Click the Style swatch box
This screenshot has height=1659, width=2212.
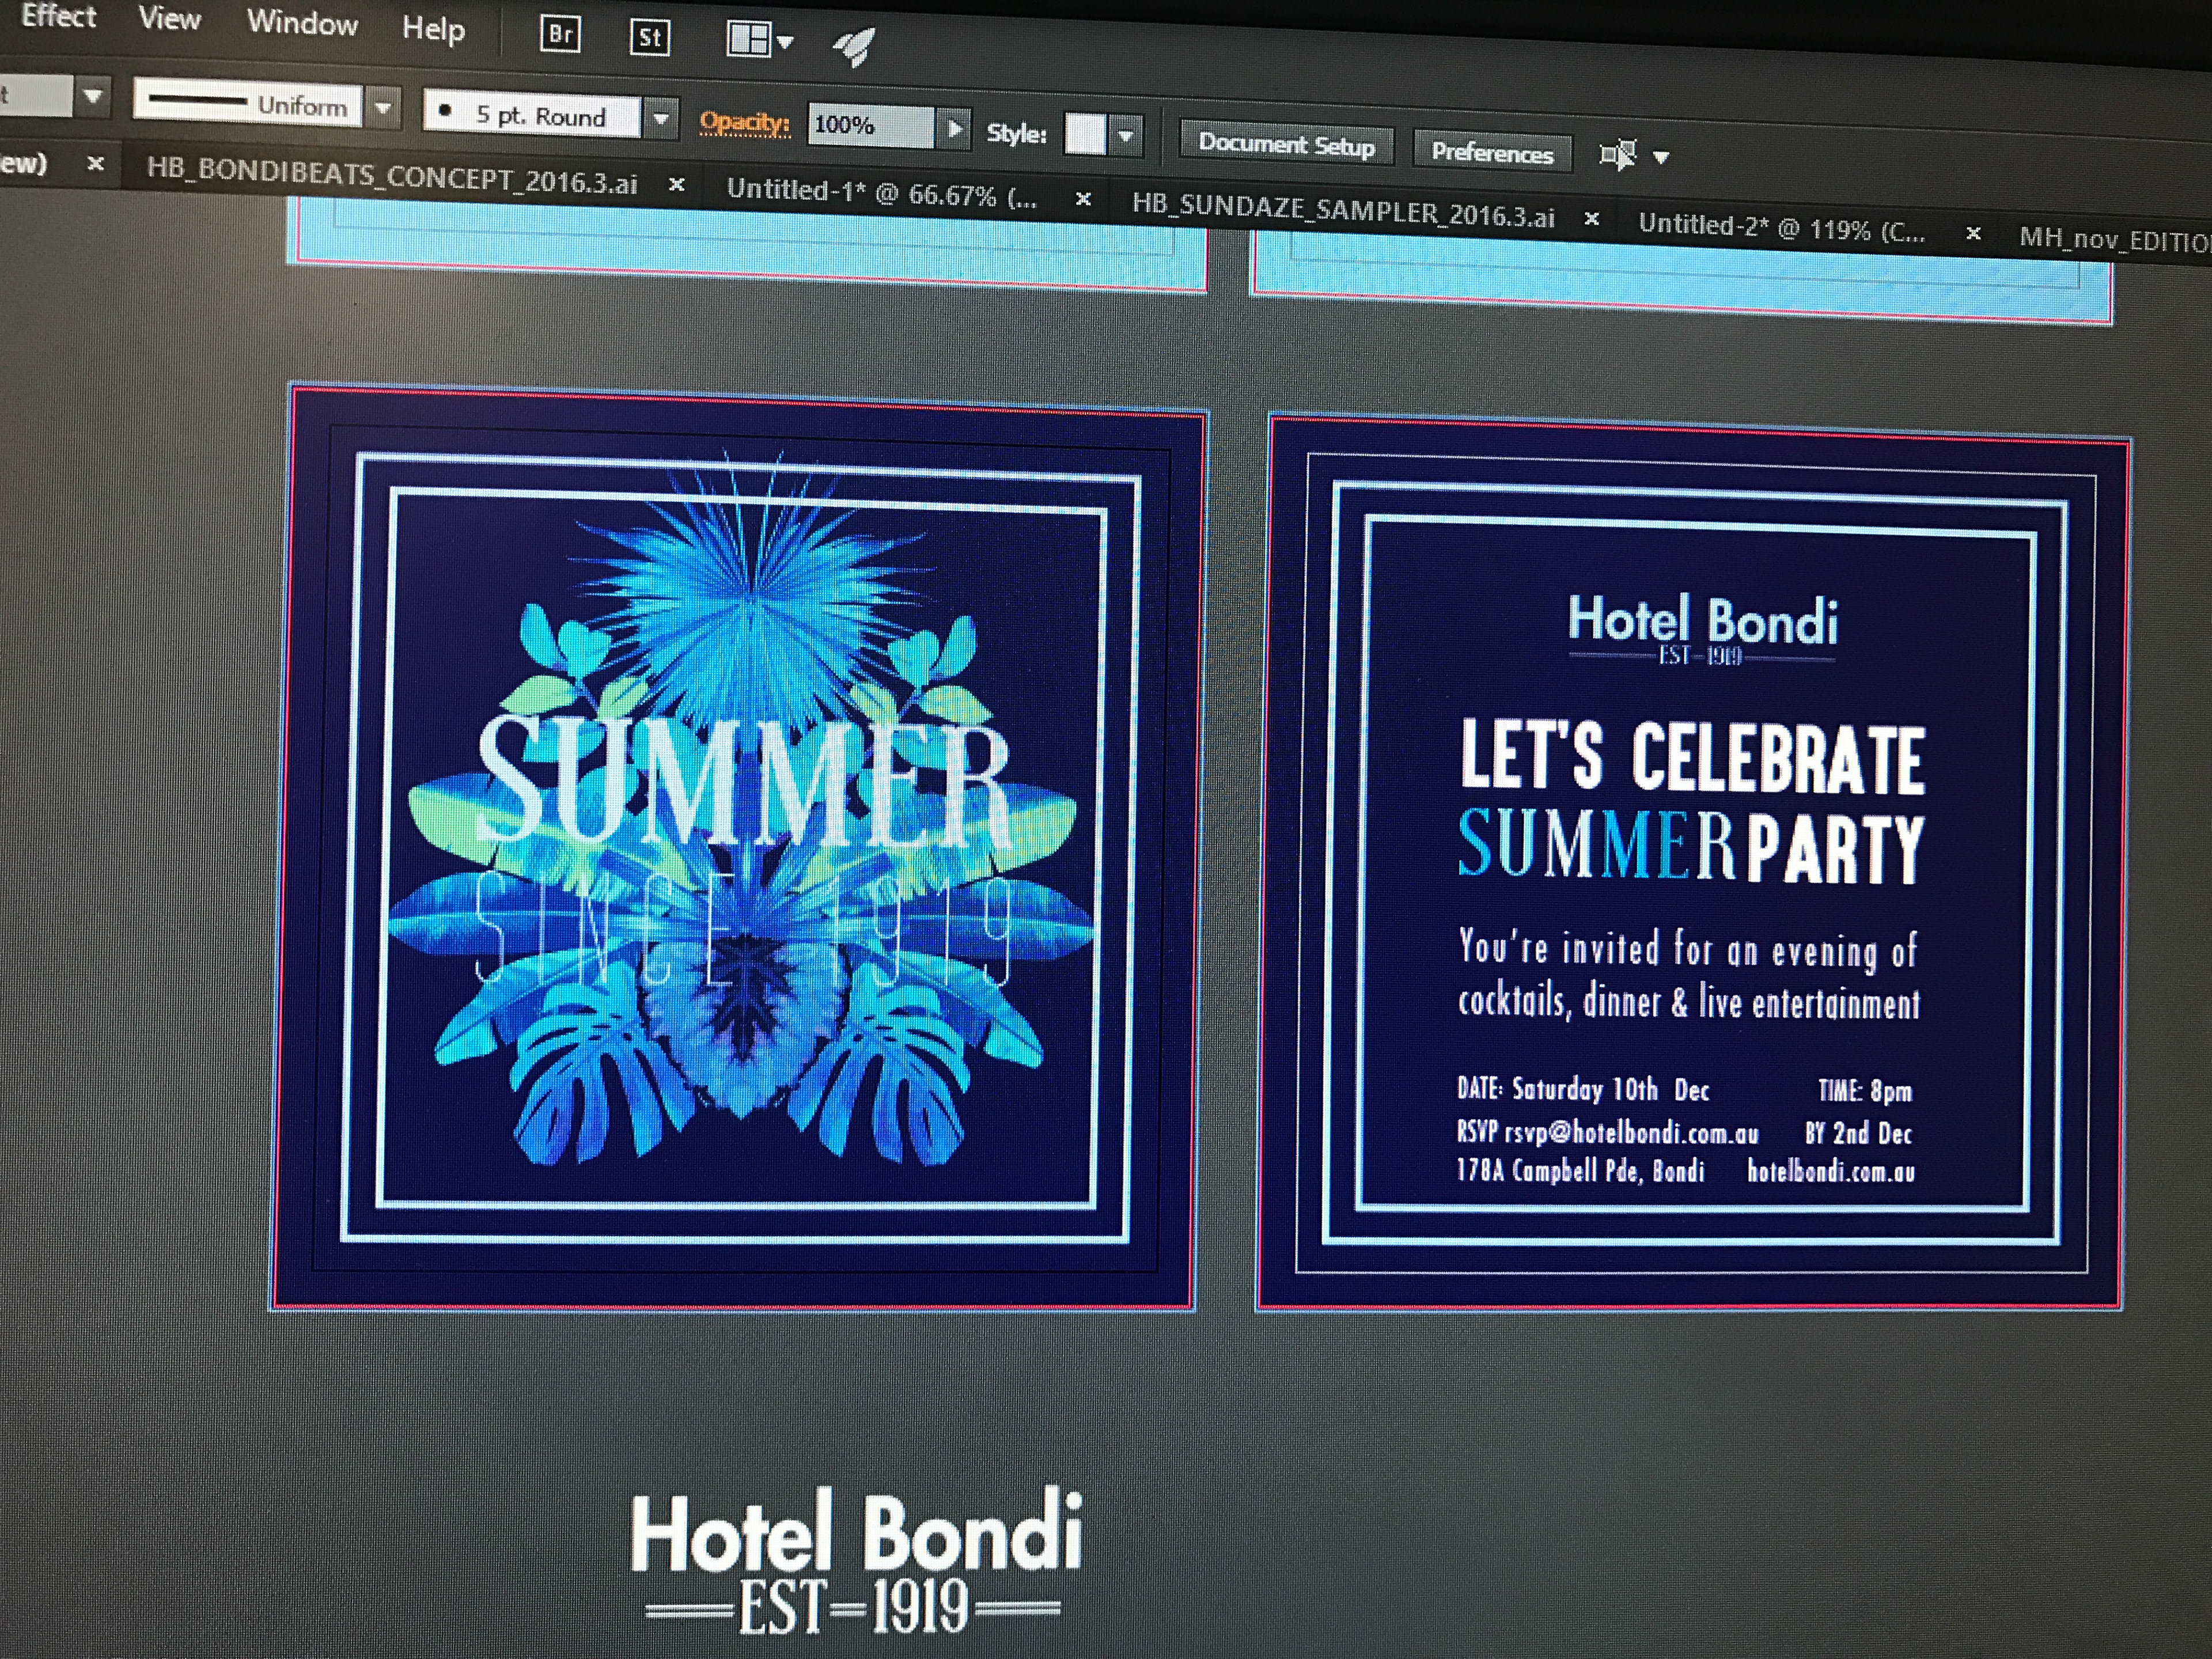[x=1085, y=133]
